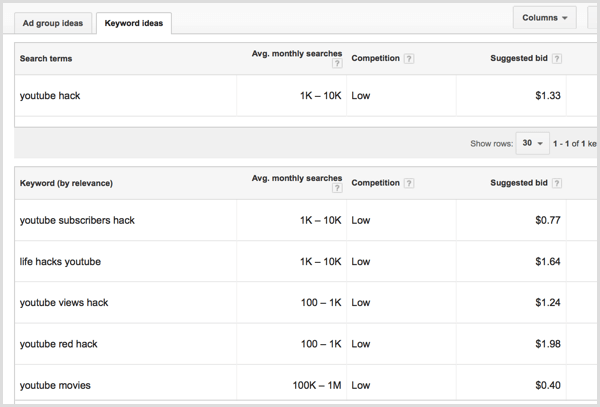The height and width of the screenshot is (407, 600).
Task: Sort Keyword table by Avg. monthly searches
Action: tap(297, 178)
